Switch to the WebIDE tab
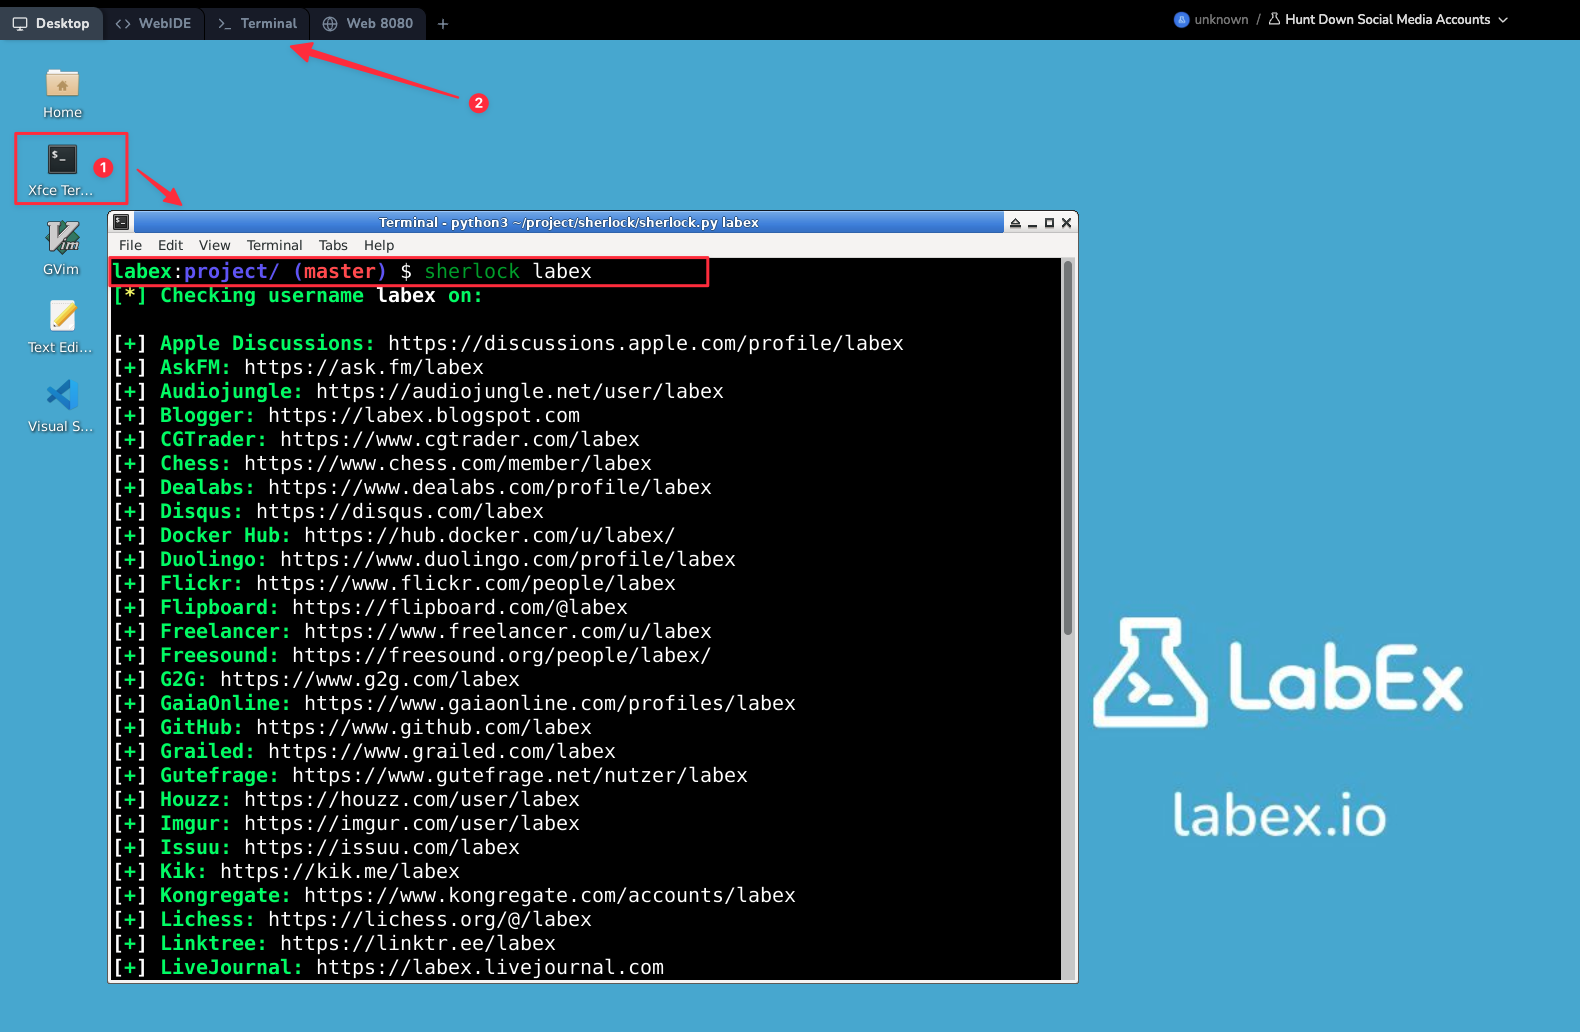This screenshot has width=1580, height=1032. 153,23
